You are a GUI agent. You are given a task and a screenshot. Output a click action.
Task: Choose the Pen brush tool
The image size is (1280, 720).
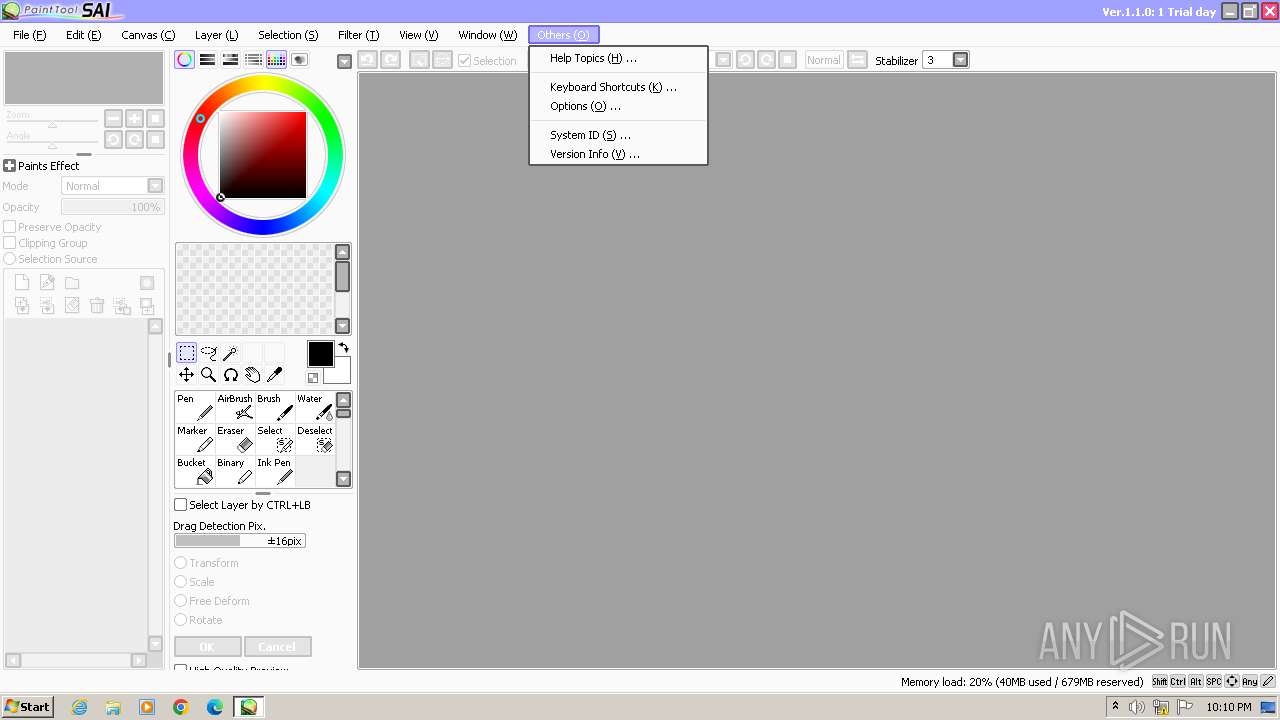[x=195, y=407]
